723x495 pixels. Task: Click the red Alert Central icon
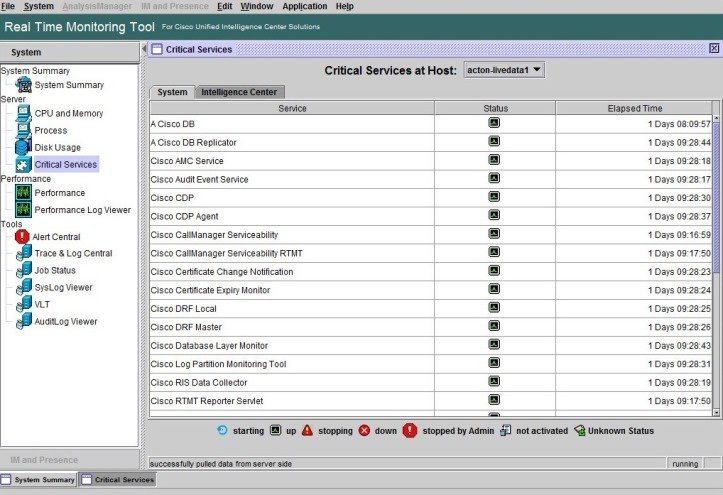click(x=22, y=236)
